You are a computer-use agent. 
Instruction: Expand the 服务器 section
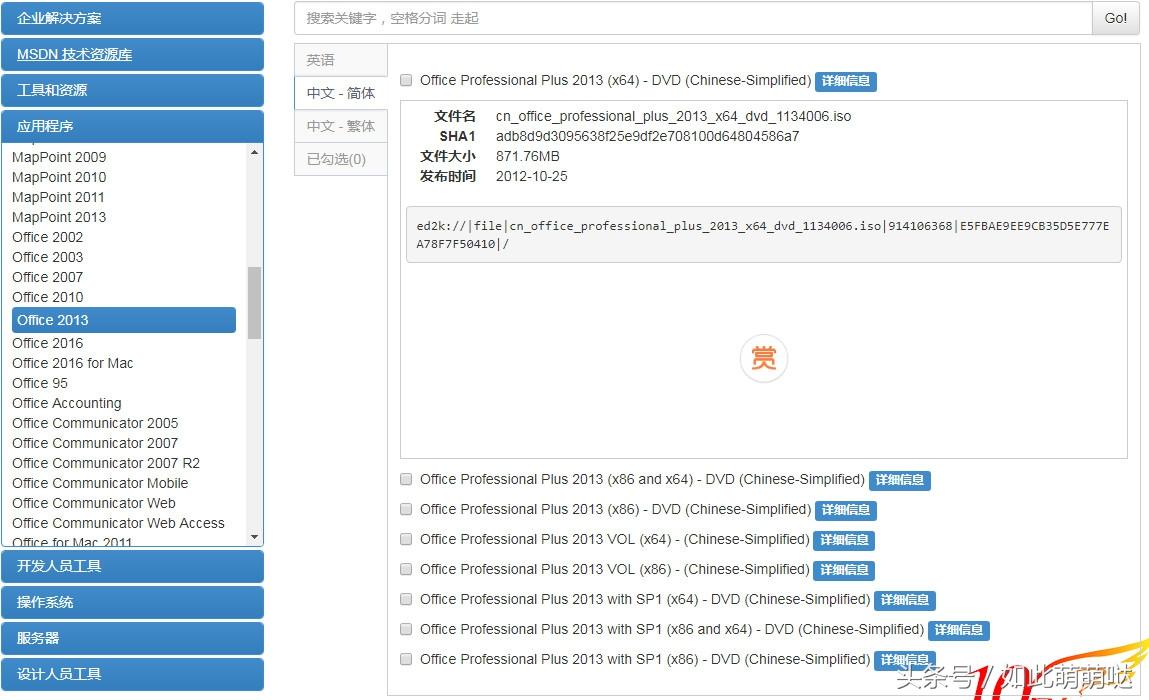133,638
